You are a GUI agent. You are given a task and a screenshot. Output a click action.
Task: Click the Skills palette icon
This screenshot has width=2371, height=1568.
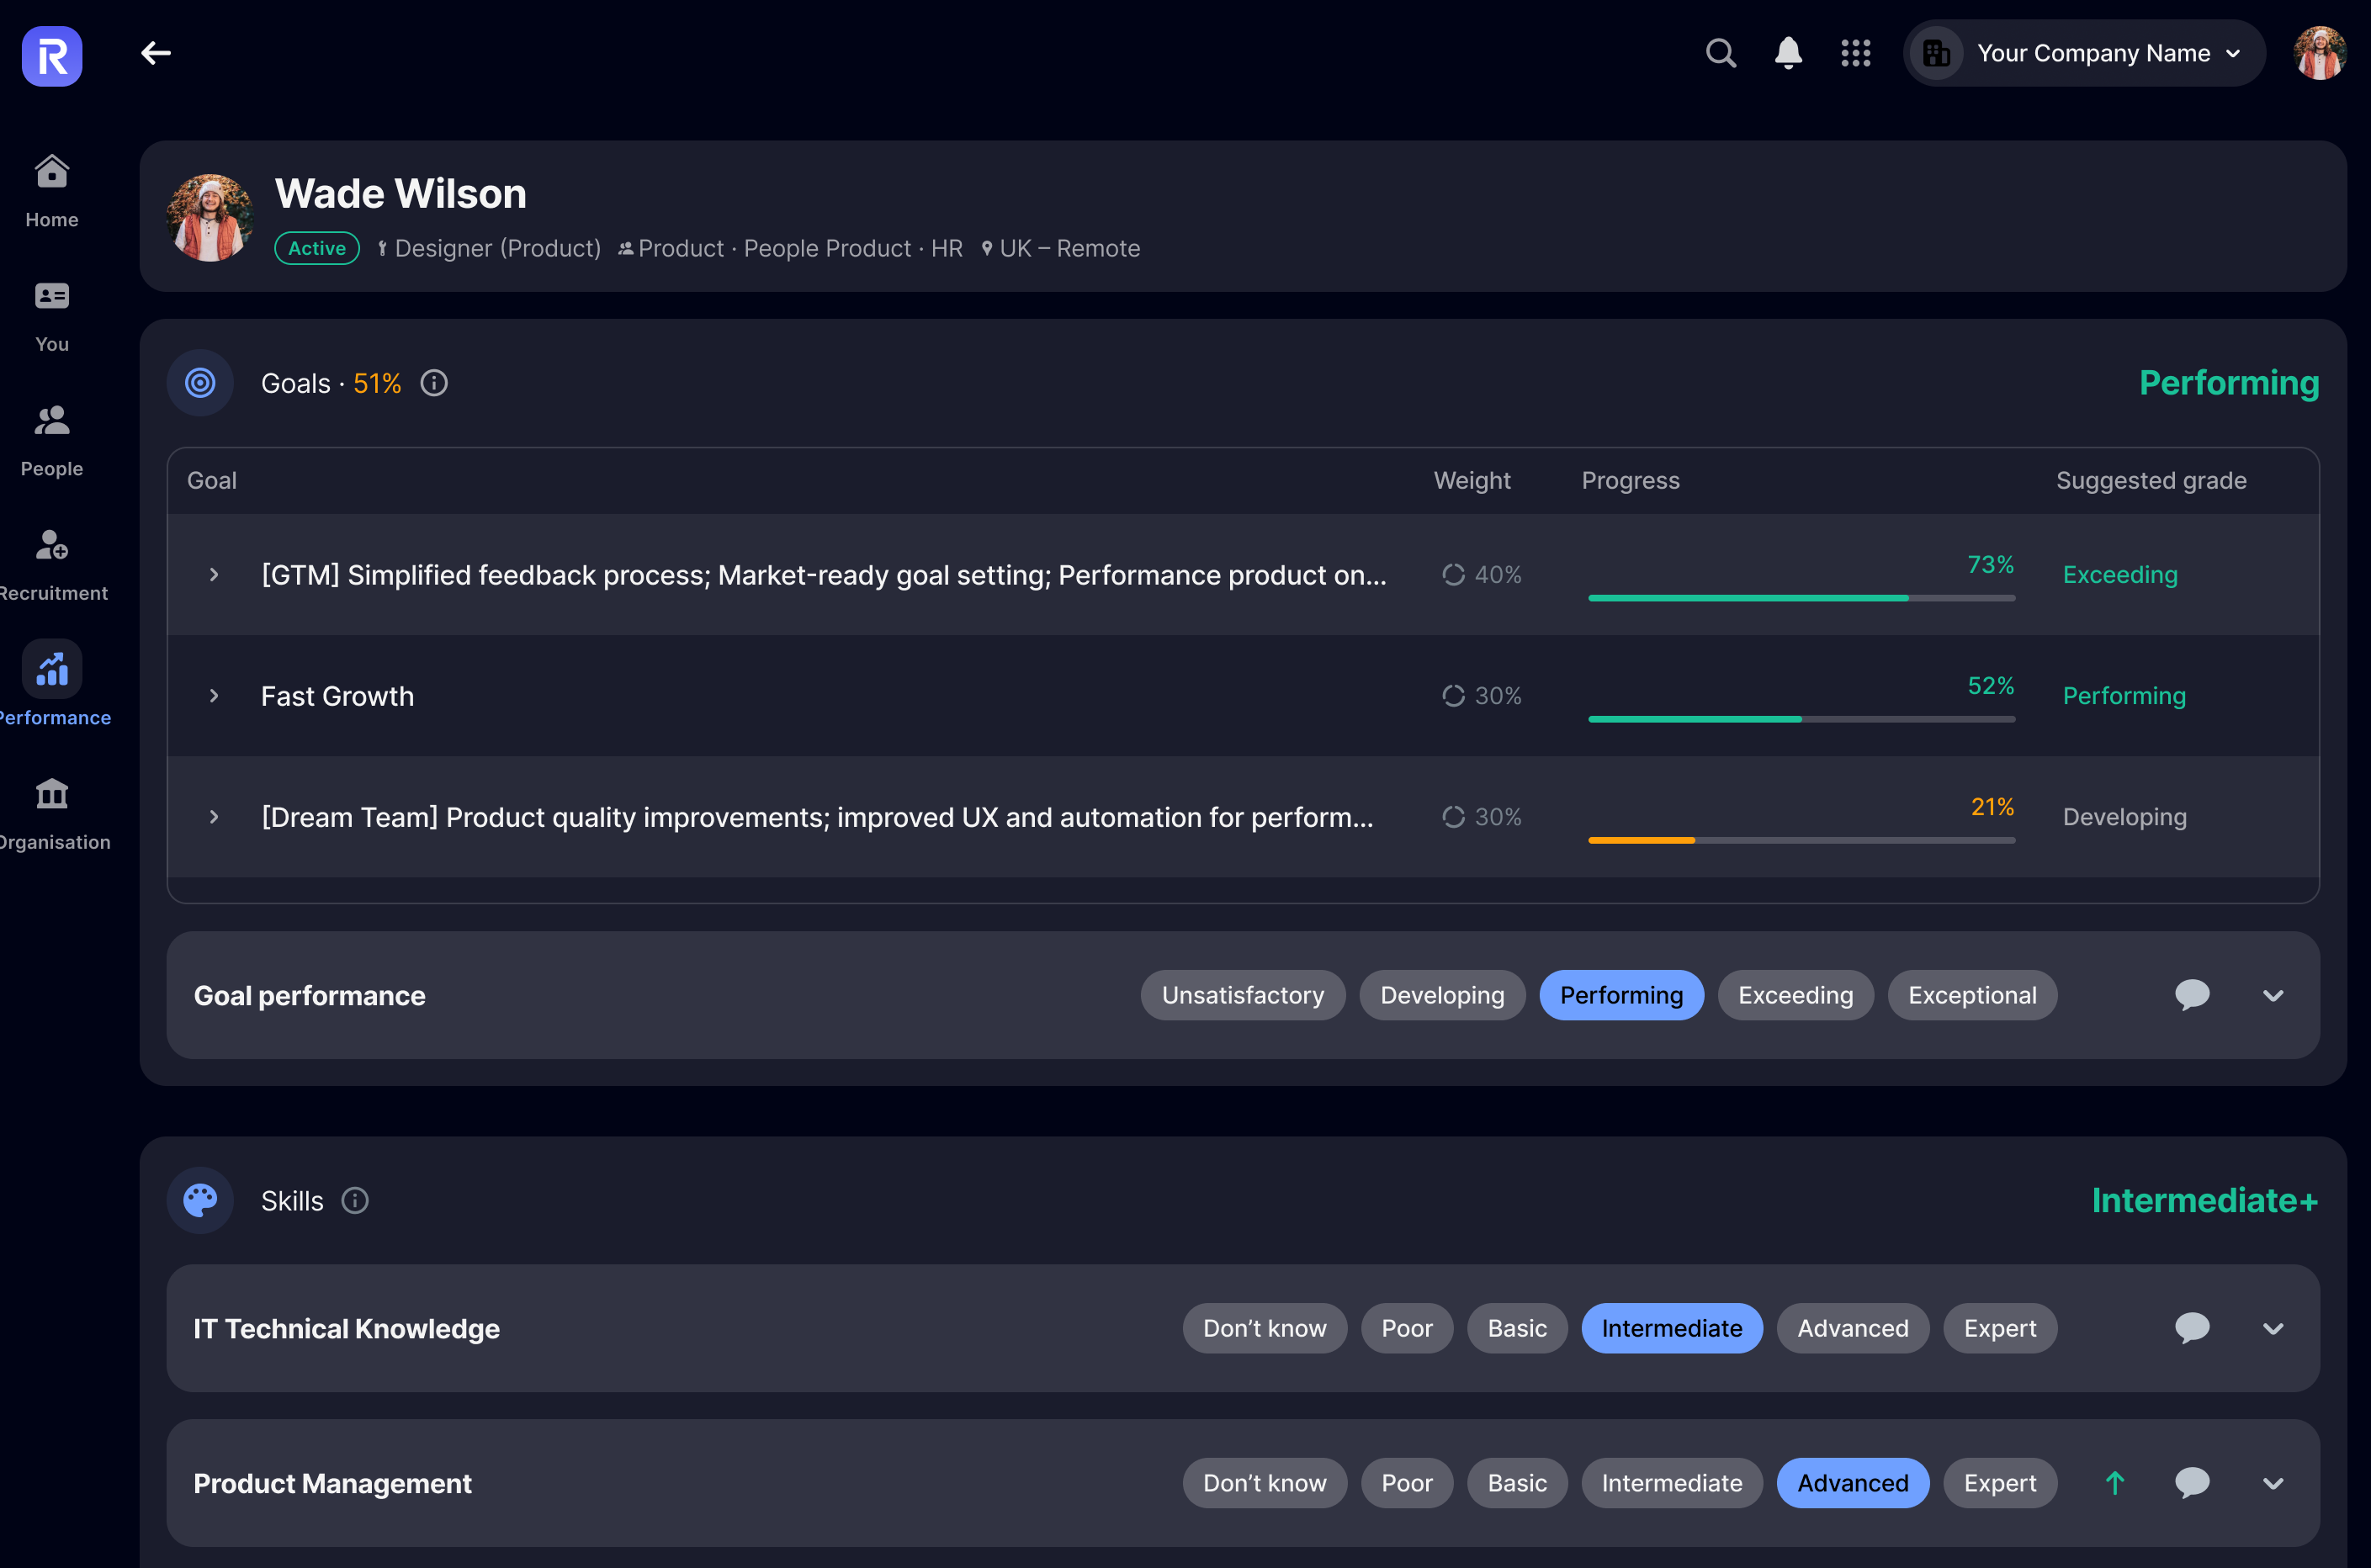point(198,1199)
